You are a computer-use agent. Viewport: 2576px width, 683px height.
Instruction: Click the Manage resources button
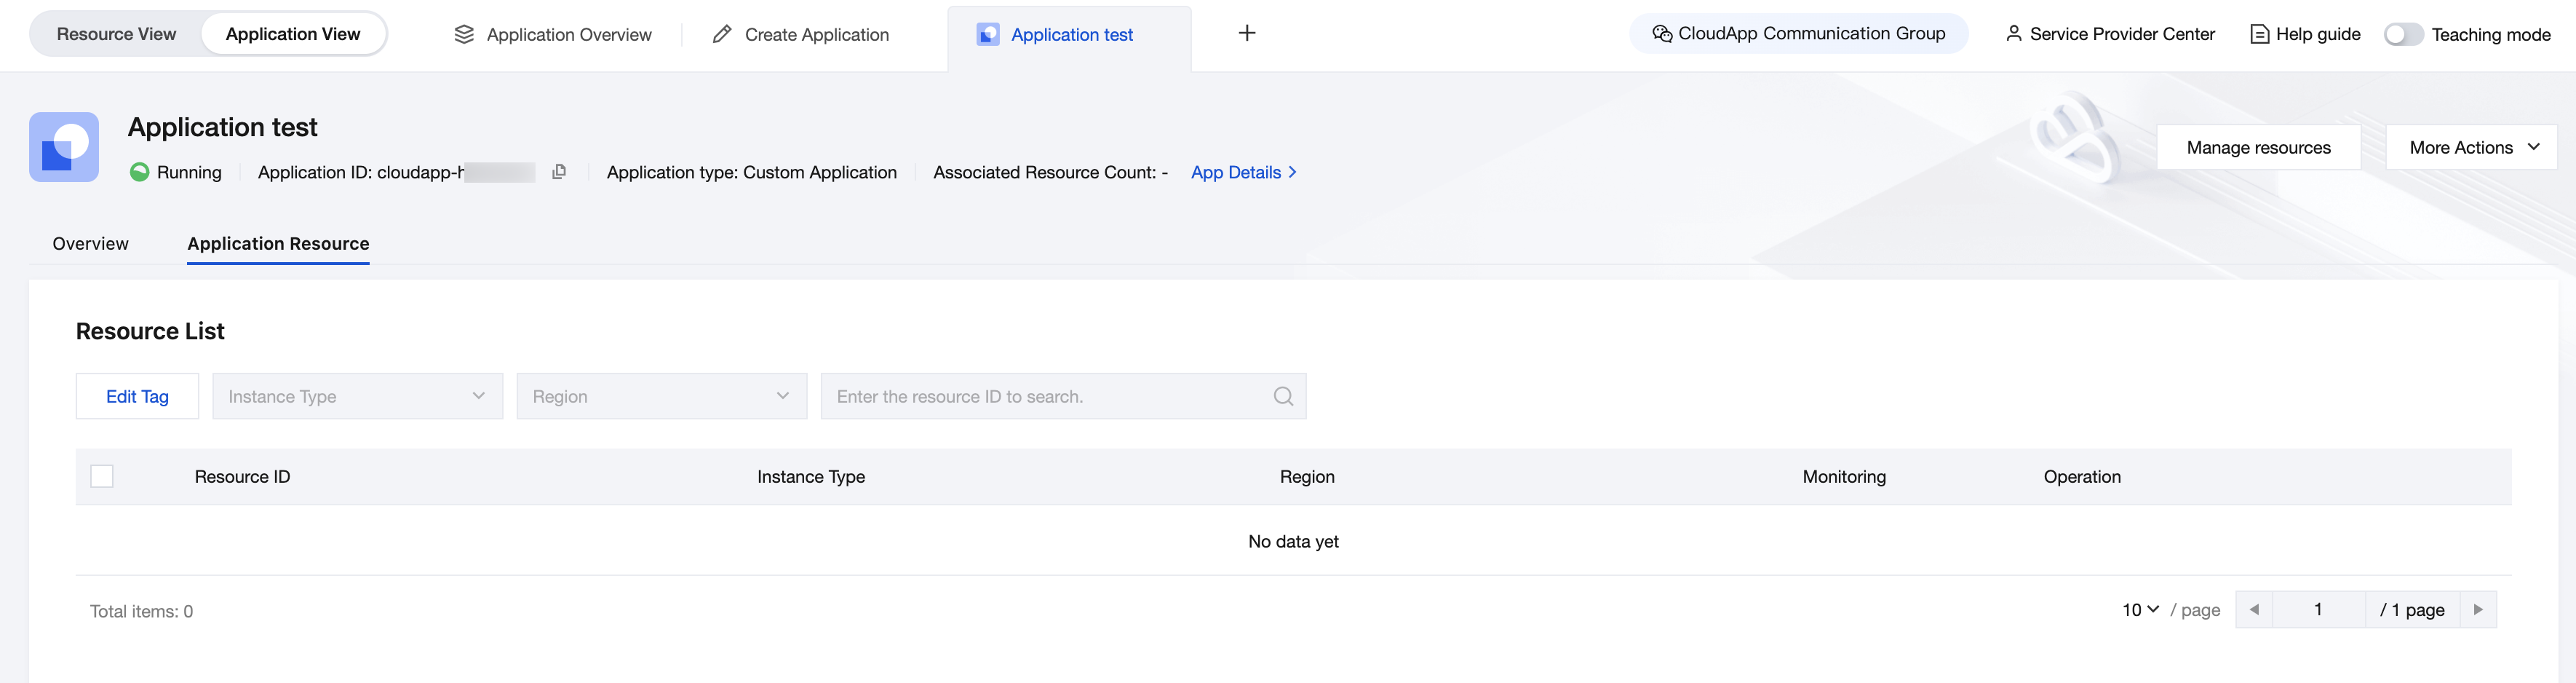point(2258,148)
